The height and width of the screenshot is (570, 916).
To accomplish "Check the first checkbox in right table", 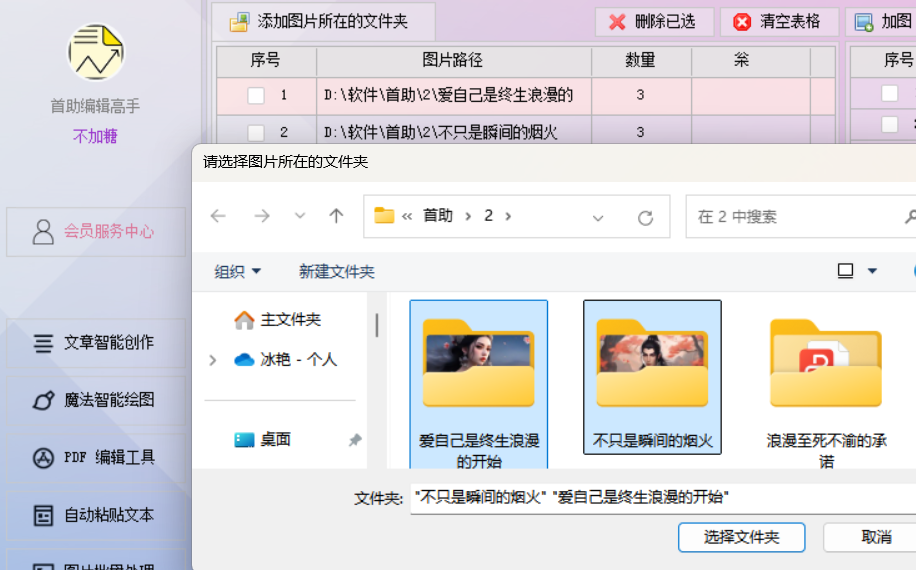I will (889, 94).
